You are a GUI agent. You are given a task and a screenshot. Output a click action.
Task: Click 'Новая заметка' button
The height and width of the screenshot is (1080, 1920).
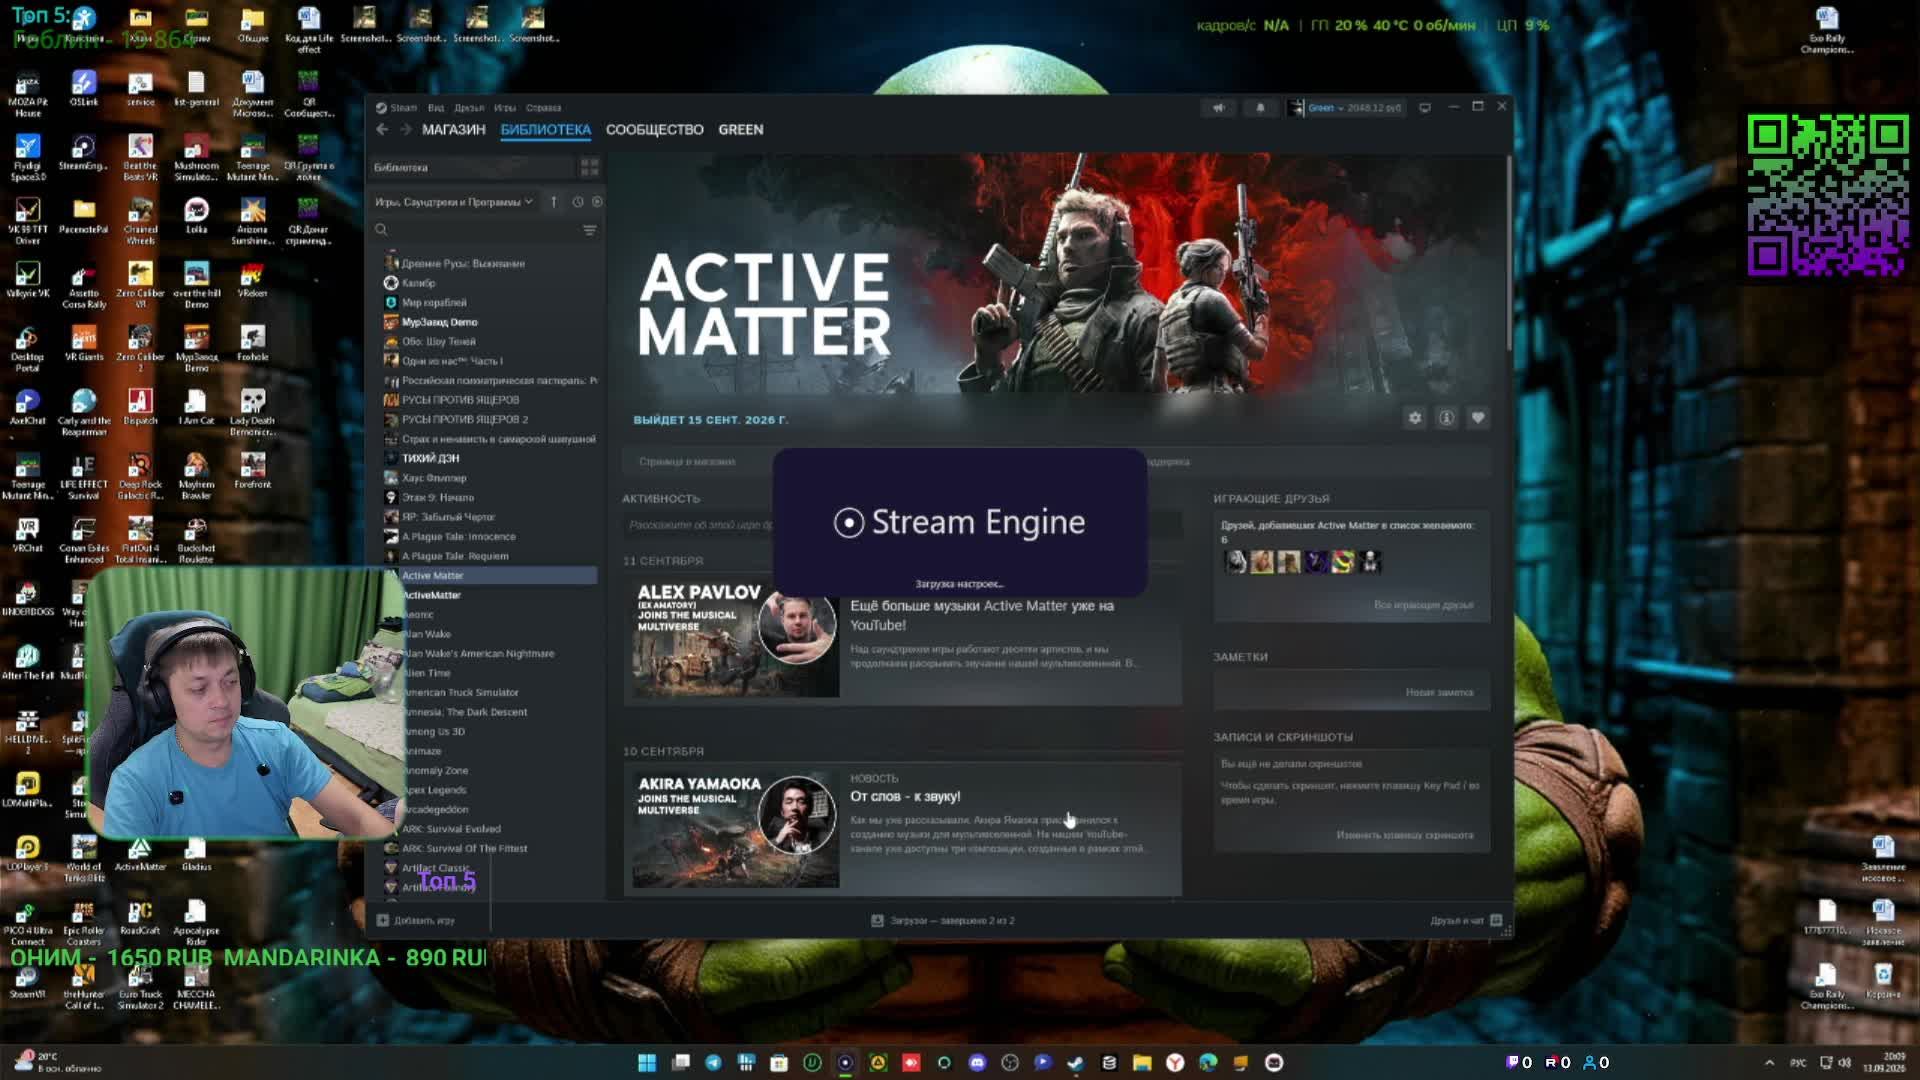(x=1439, y=692)
